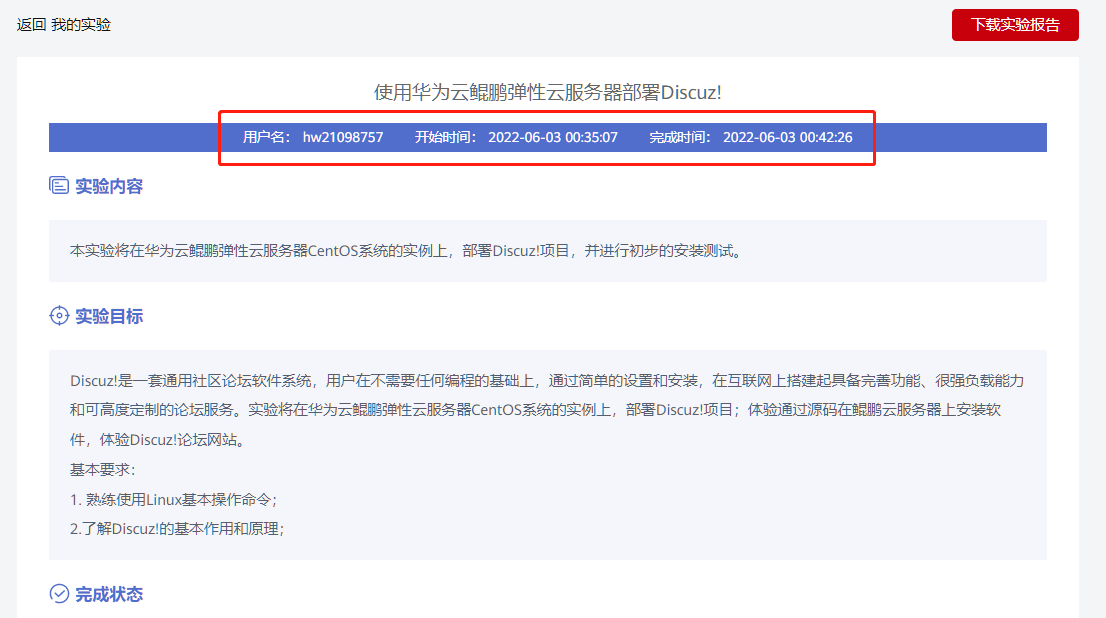The image size is (1106, 618).
Task: Click start time 2022-06-03 00:35:07
Action: click(x=553, y=138)
